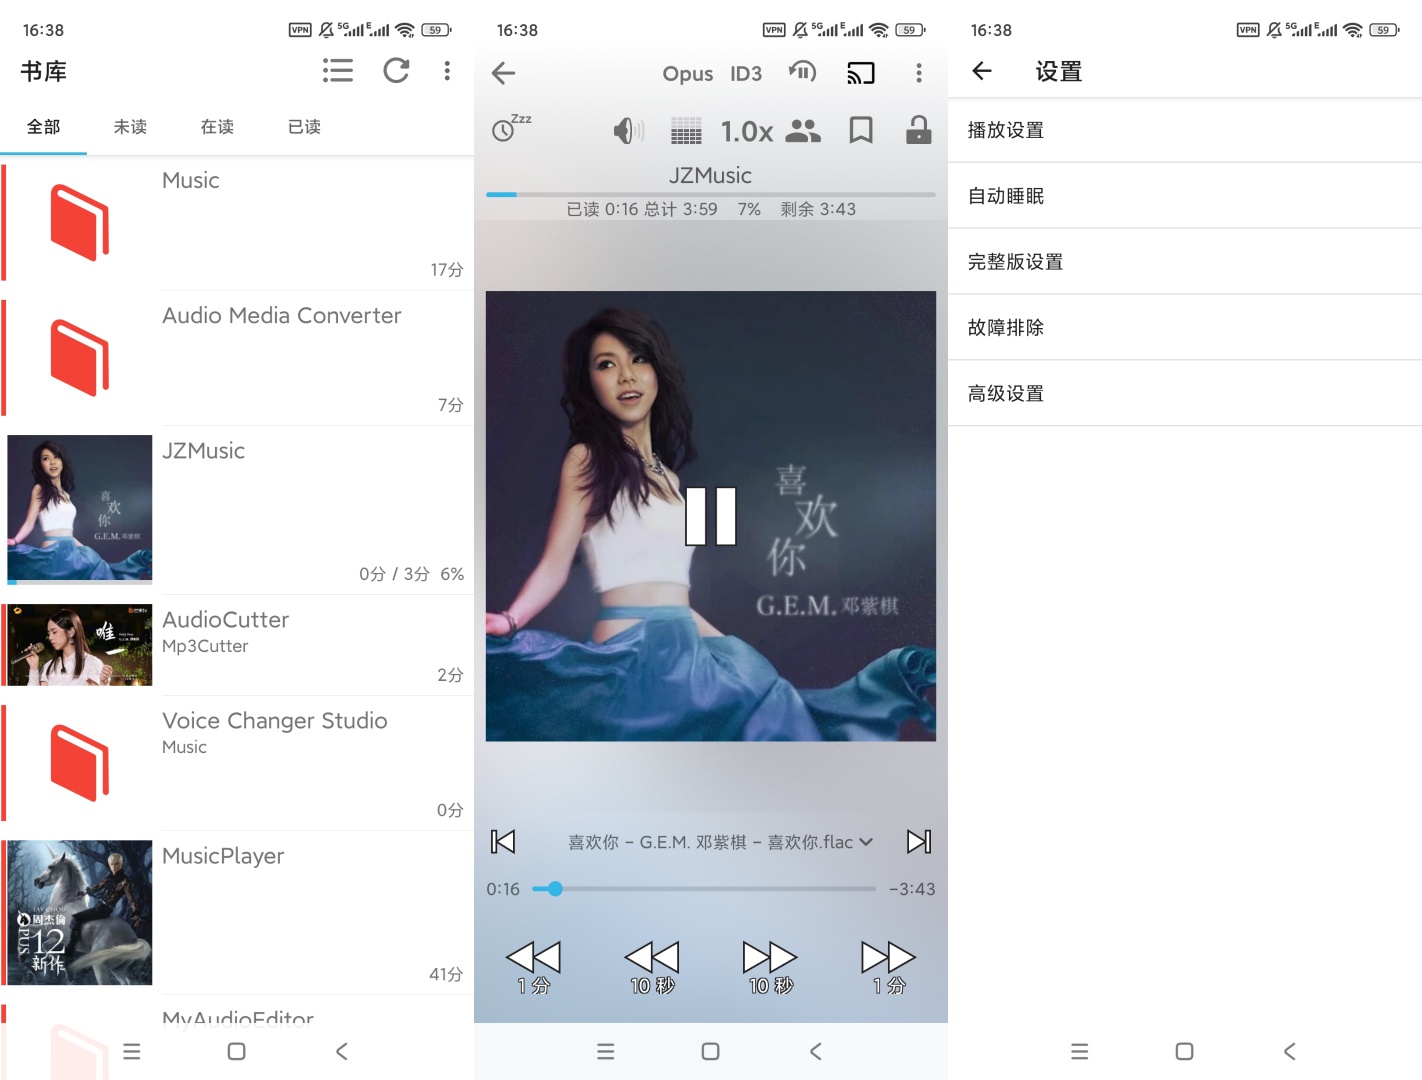This screenshot has height=1080, width=1422.
Task: Open the Audio Media Converter book
Action: tap(237, 358)
